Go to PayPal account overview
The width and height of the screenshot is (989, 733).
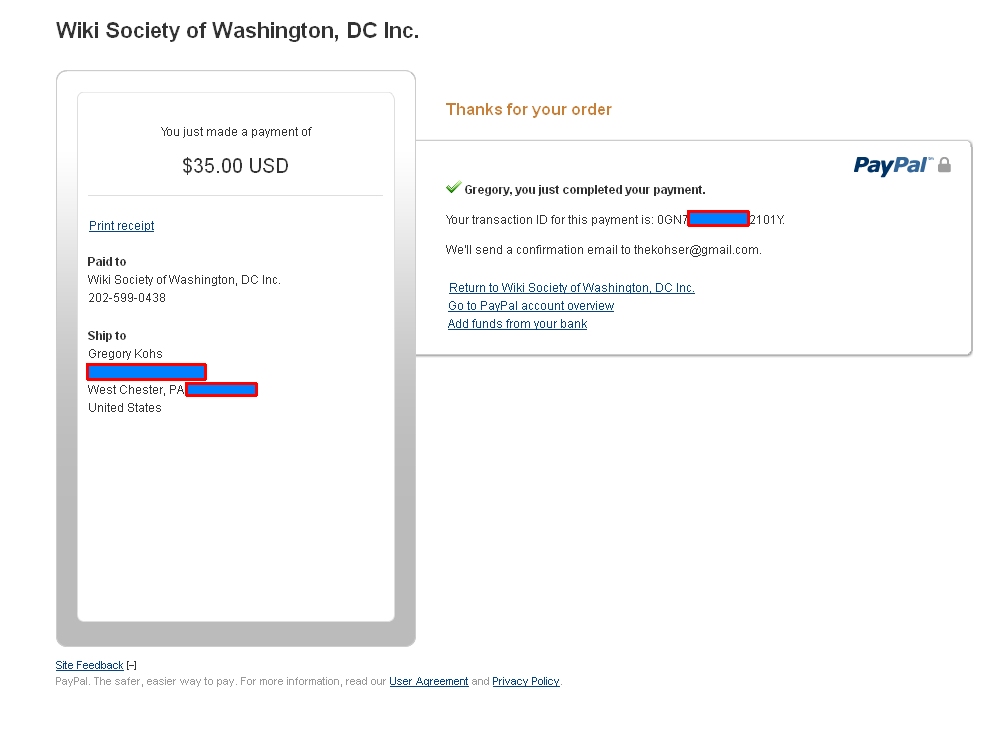[531, 306]
